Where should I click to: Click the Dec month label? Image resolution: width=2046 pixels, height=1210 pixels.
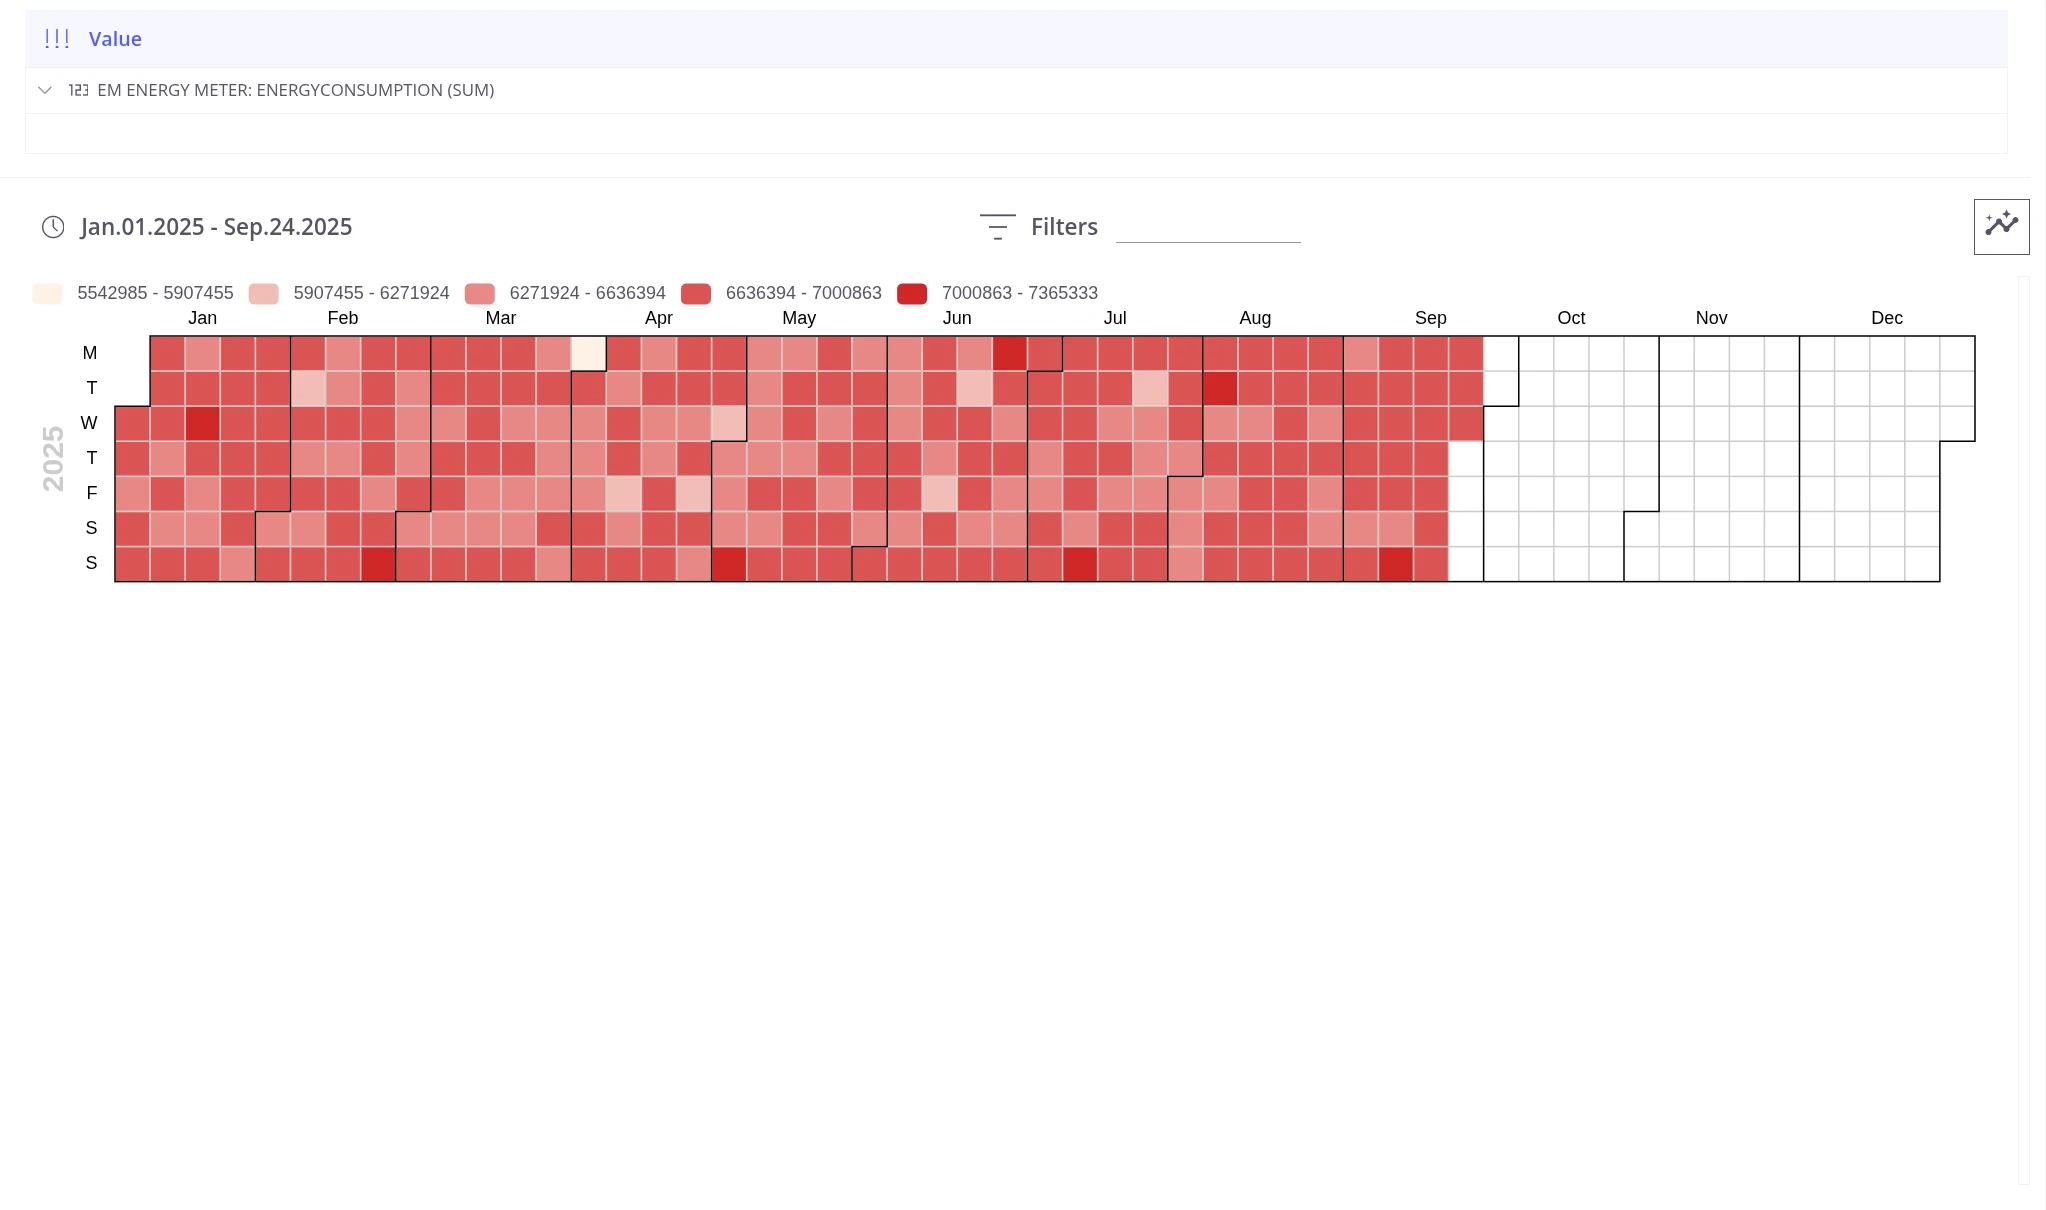point(1886,318)
